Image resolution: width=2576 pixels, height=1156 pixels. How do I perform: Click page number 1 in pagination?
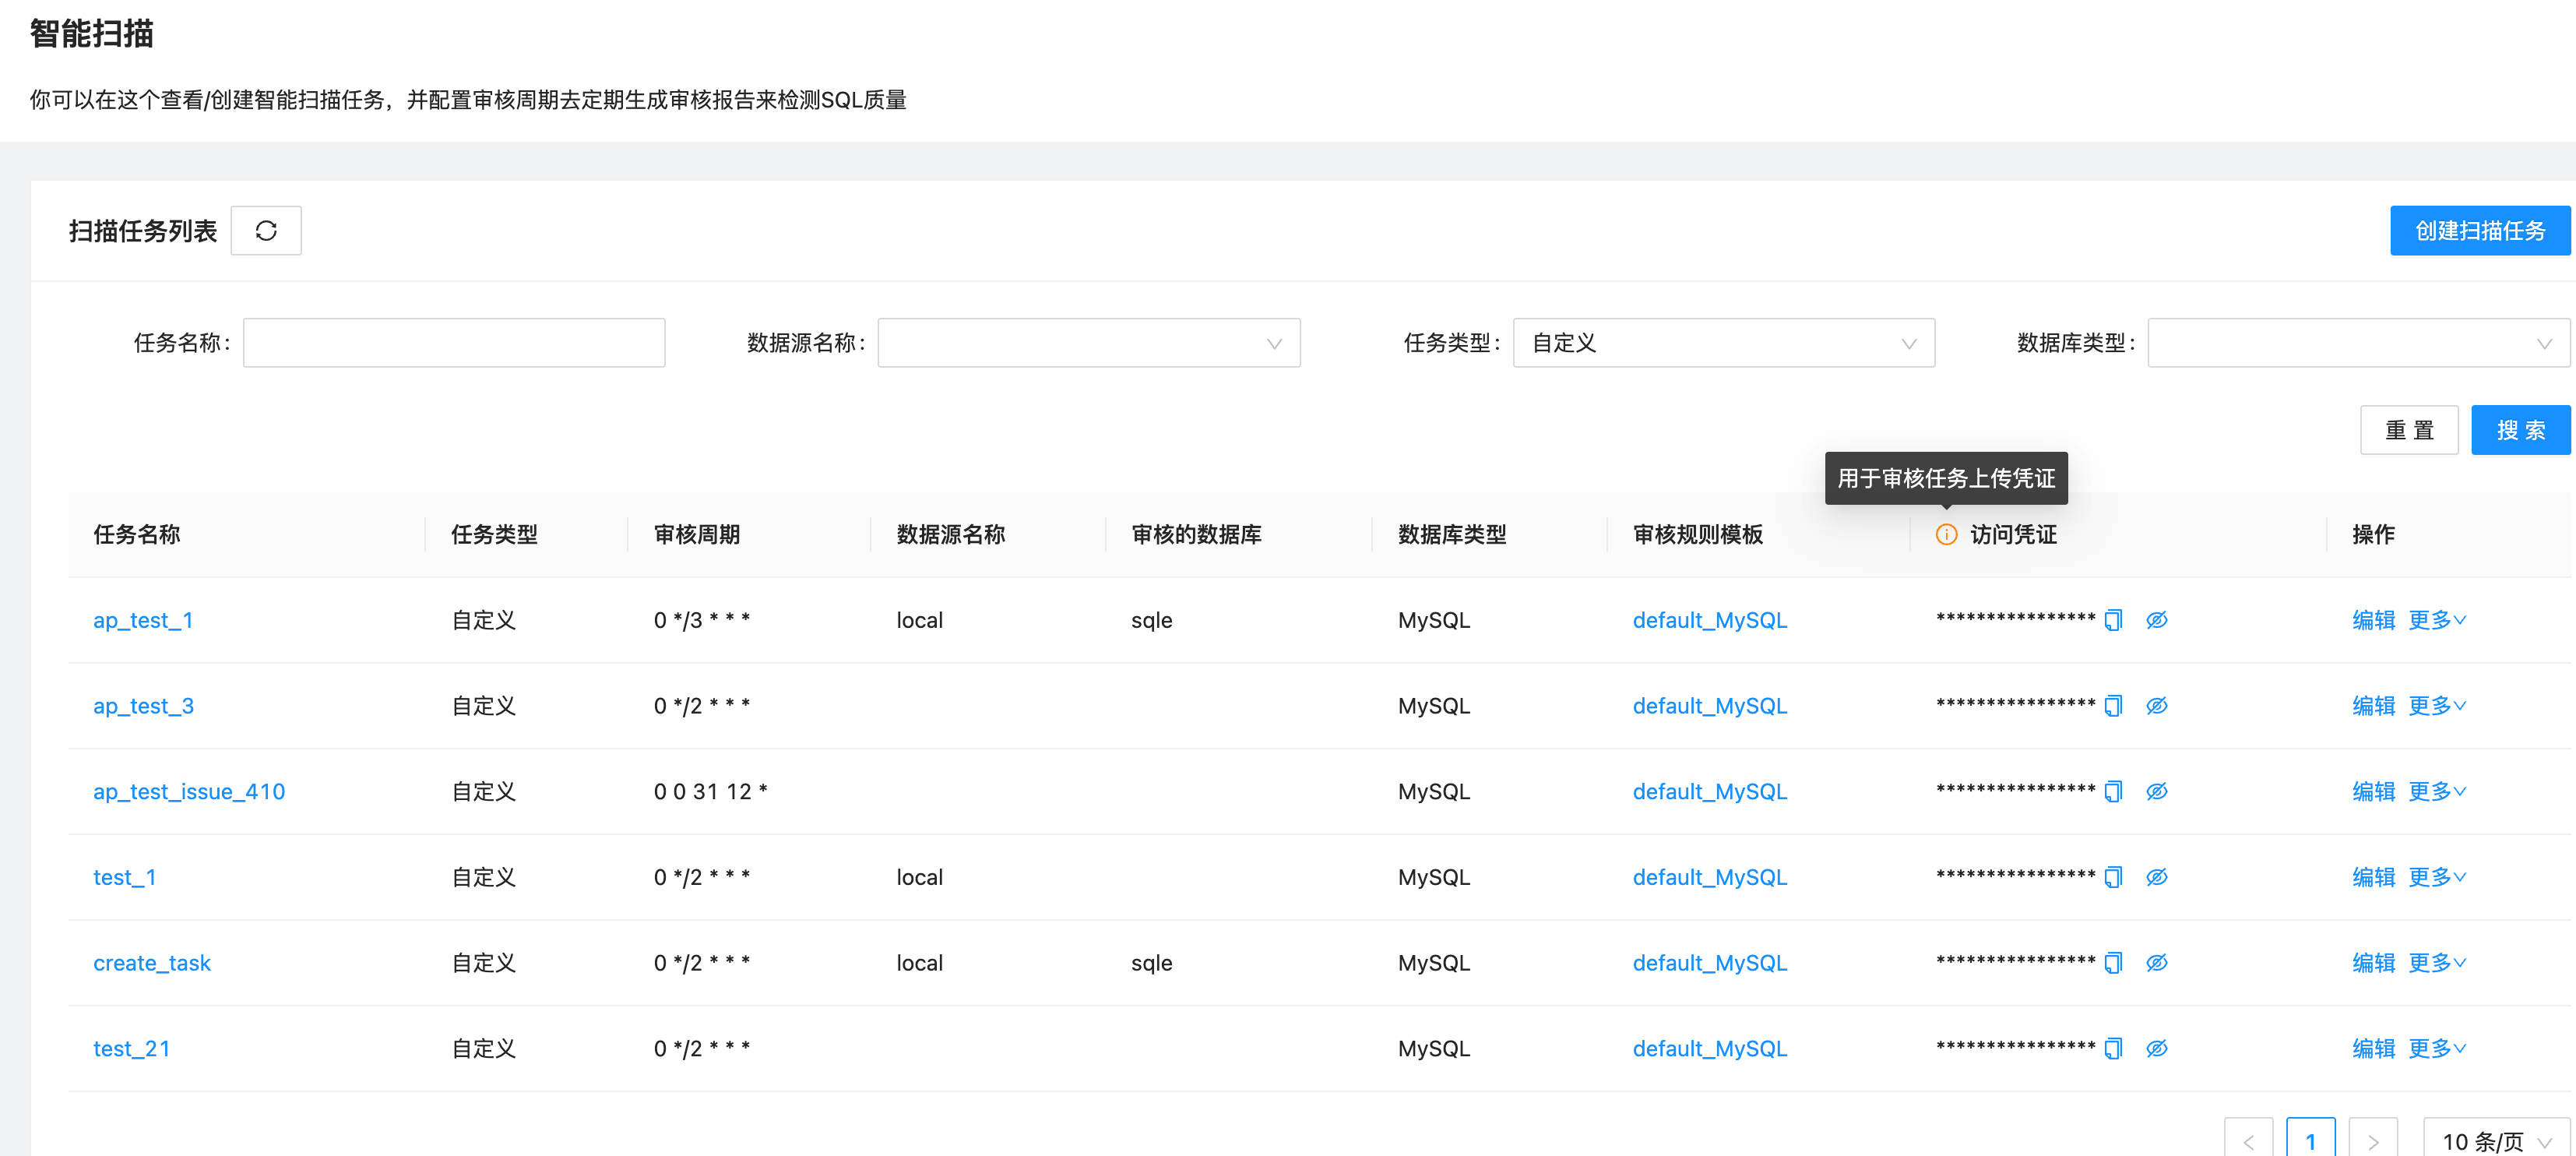2310,1140
